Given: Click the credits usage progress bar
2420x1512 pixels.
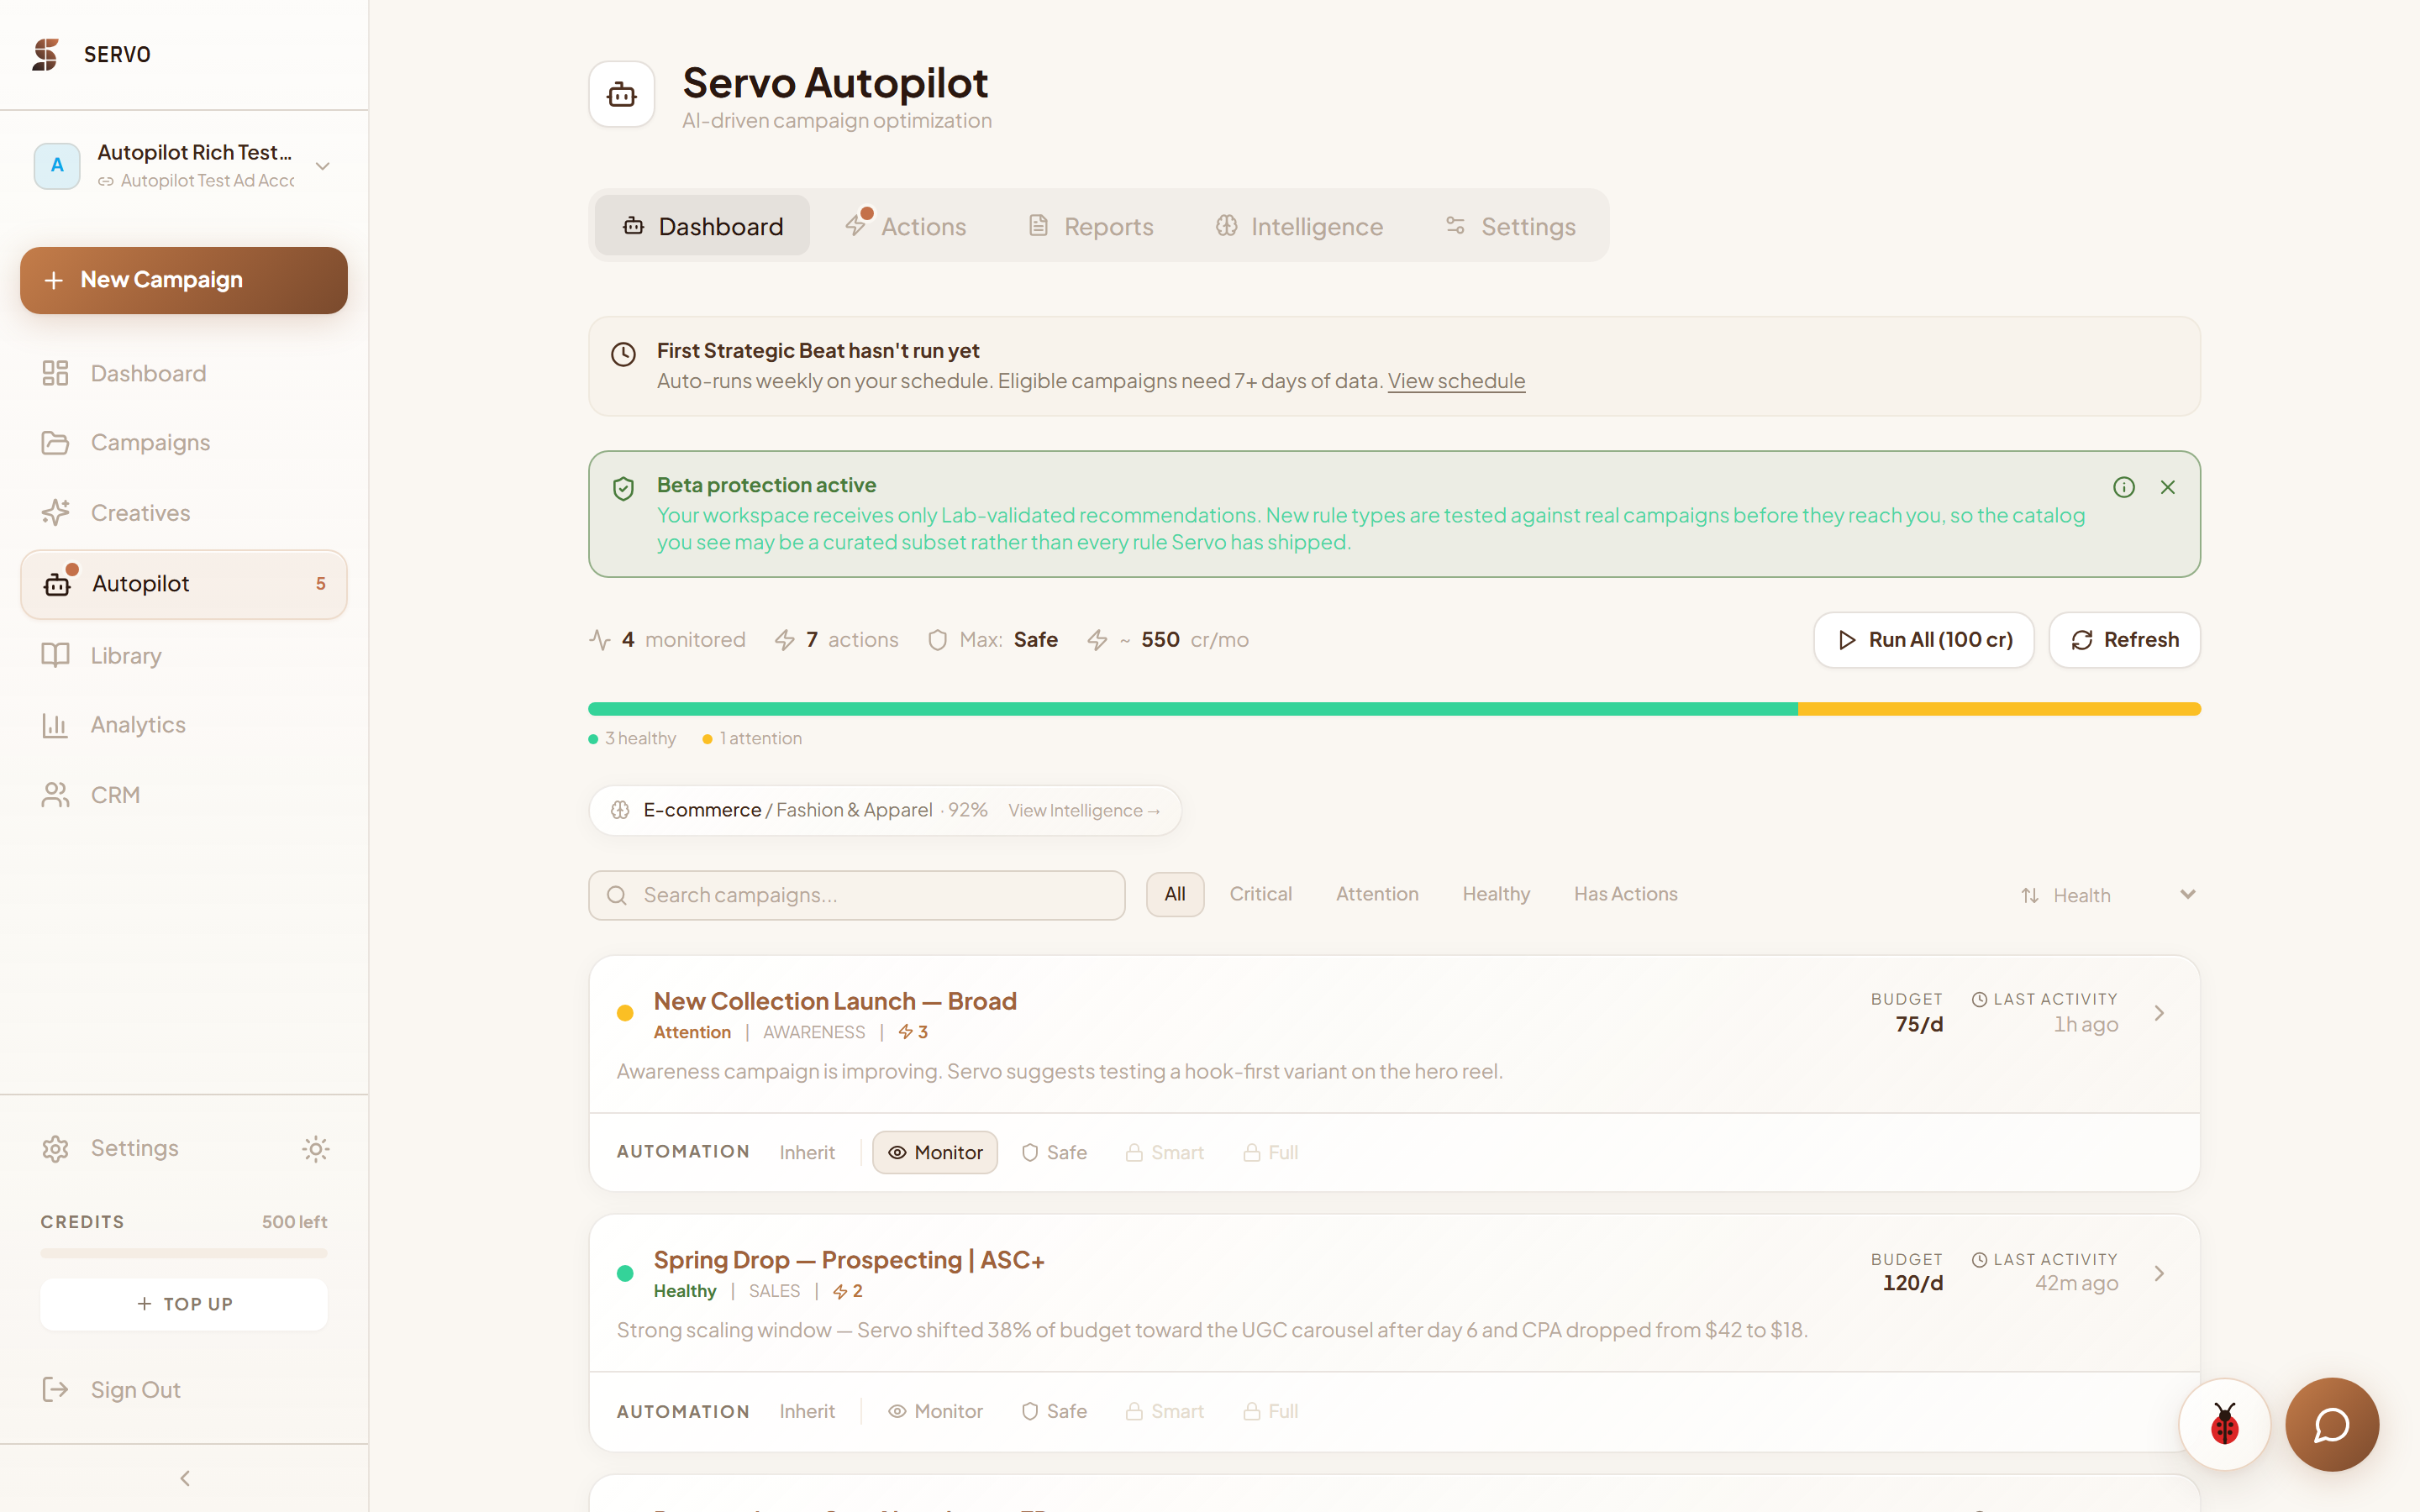Looking at the screenshot, I should point(184,1253).
